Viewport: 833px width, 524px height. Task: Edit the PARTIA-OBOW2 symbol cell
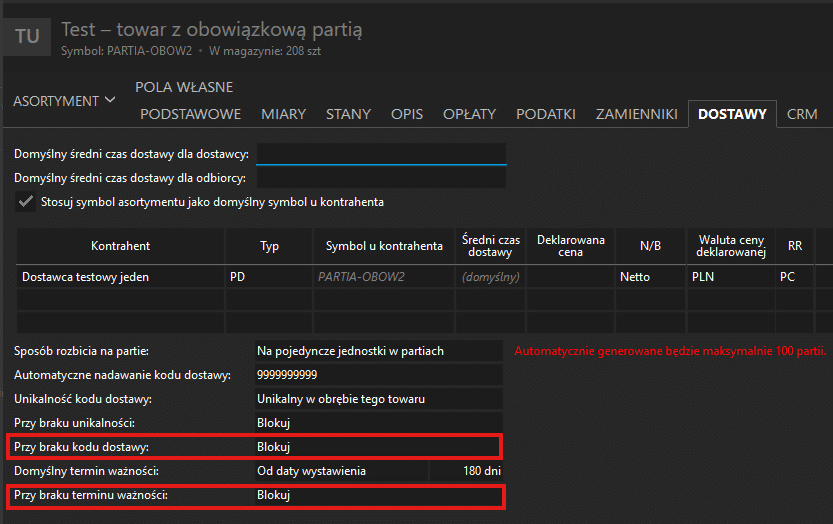point(384,277)
